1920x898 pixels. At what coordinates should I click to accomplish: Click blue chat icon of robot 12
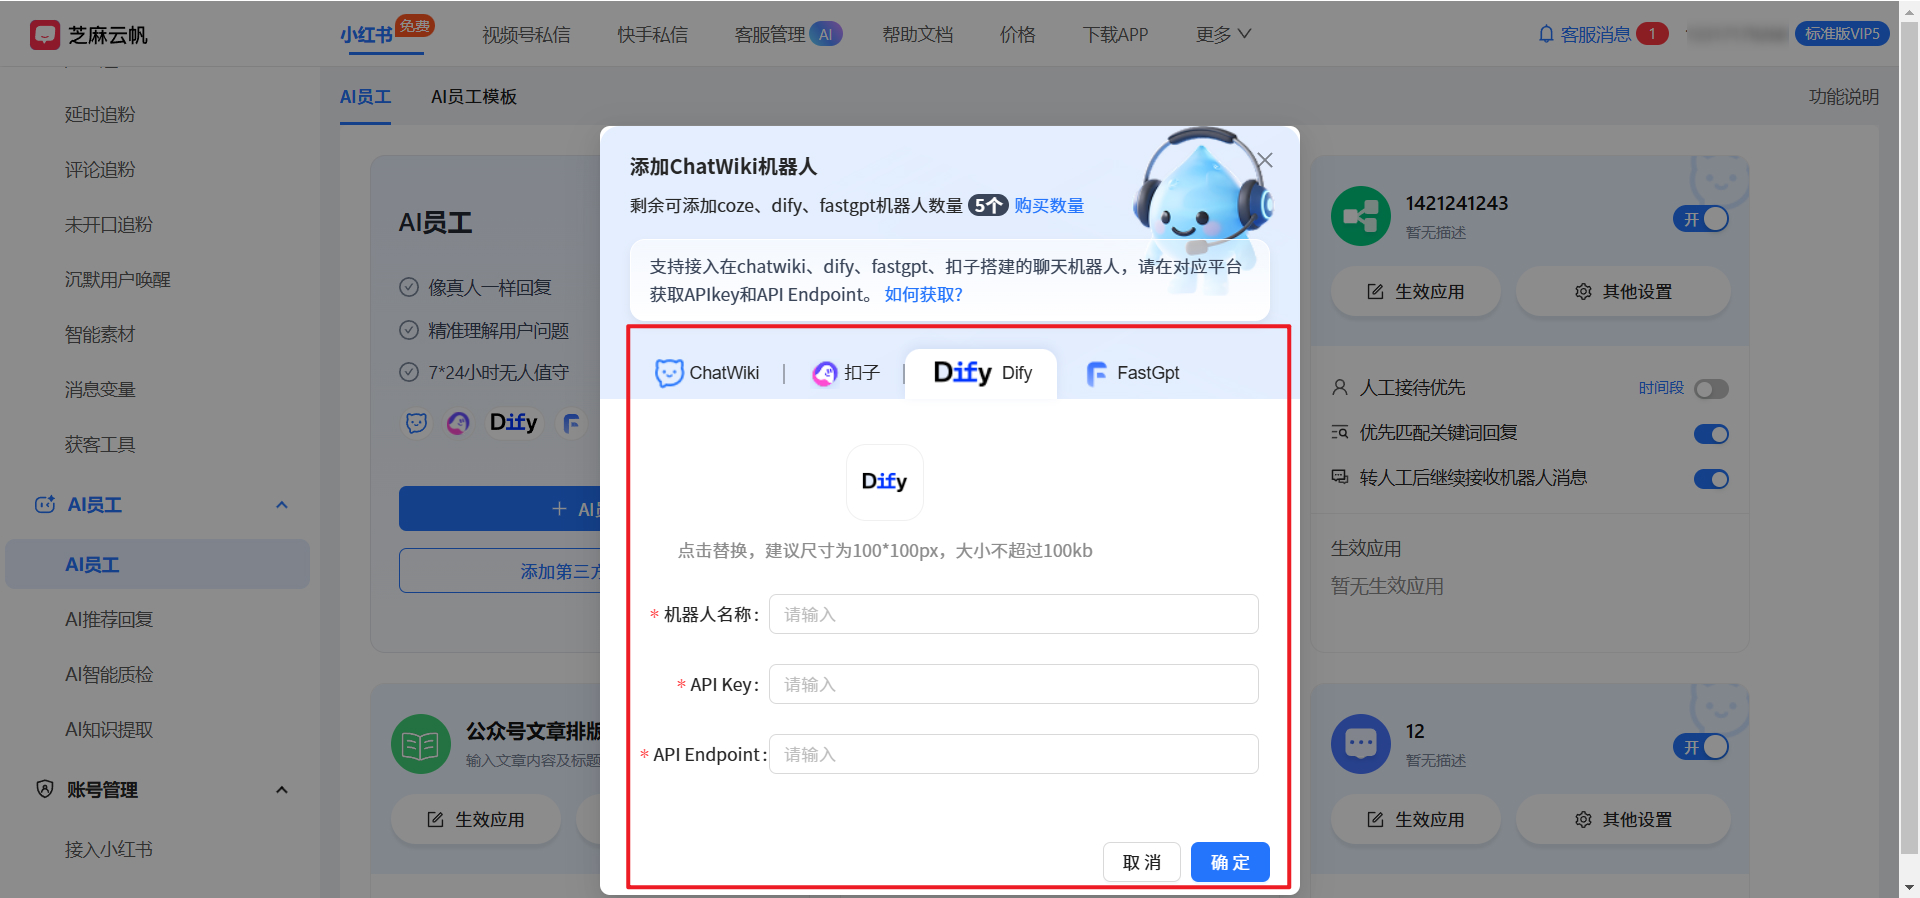click(x=1361, y=744)
